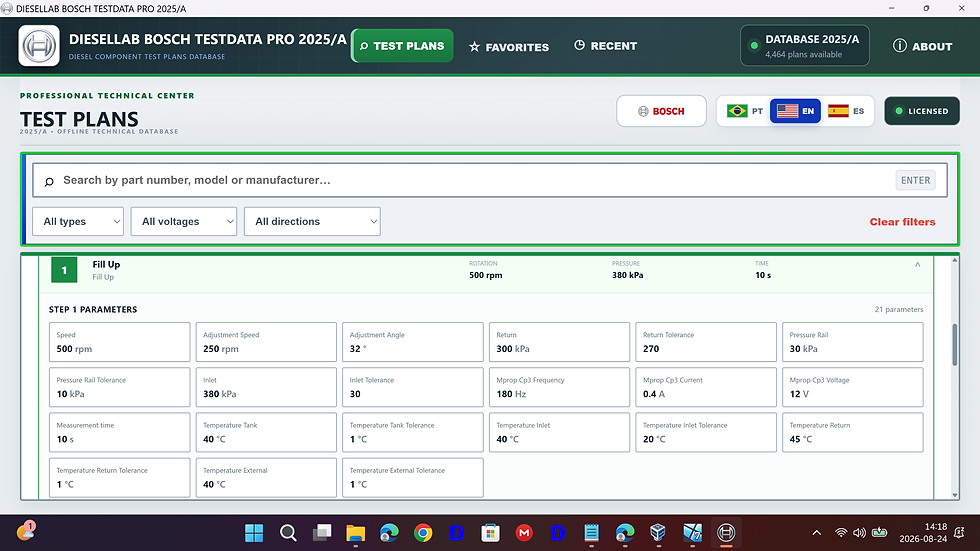Click the scrollbar down arrow in results panel
This screenshot has width=980, height=551.
(x=954, y=495)
